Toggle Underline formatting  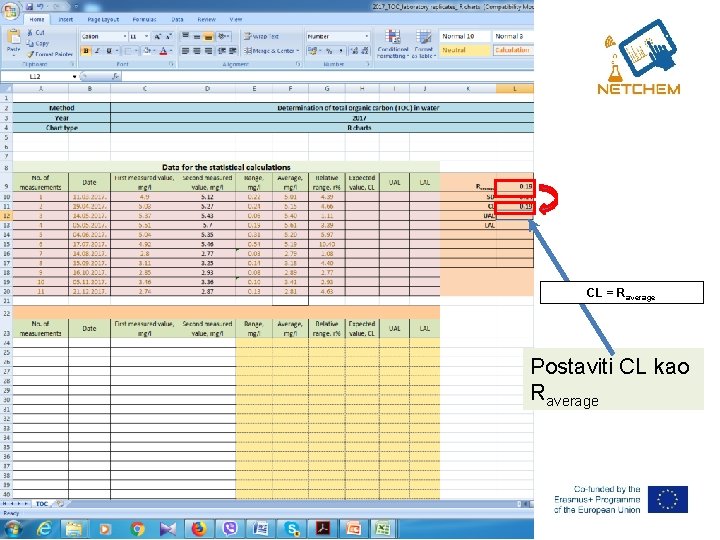coord(109,51)
